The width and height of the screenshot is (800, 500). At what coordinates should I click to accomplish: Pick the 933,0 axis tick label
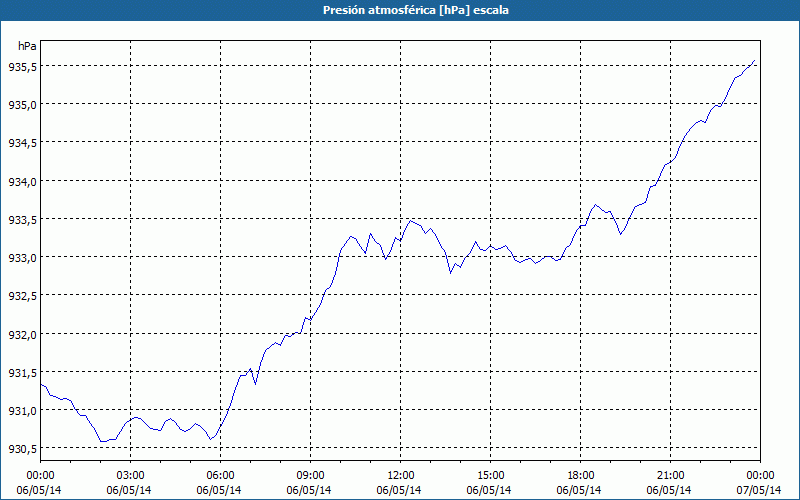[22, 258]
